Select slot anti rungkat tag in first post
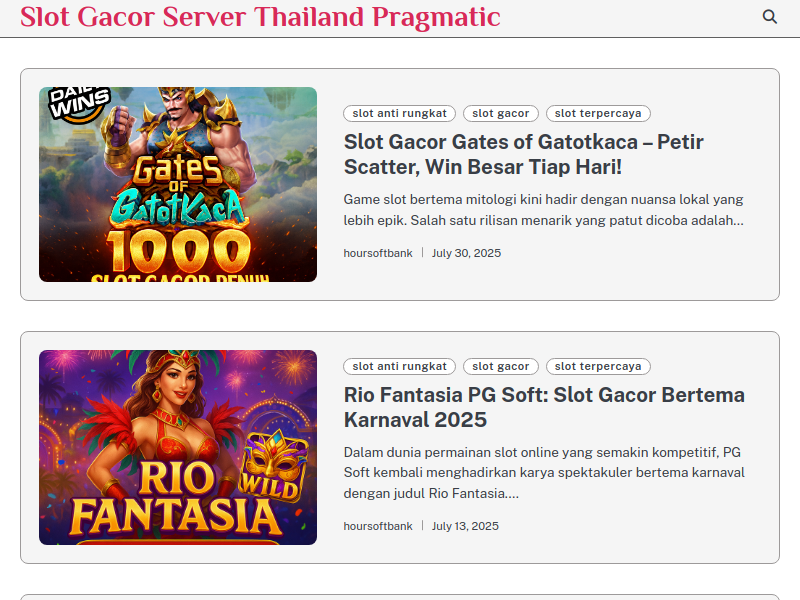Viewport: 800px width, 600px height. point(399,113)
